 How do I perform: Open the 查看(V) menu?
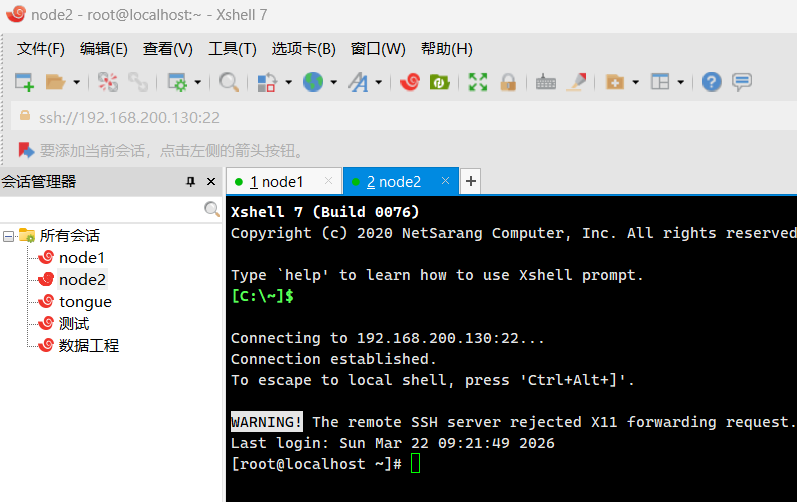pyautogui.click(x=168, y=49)
